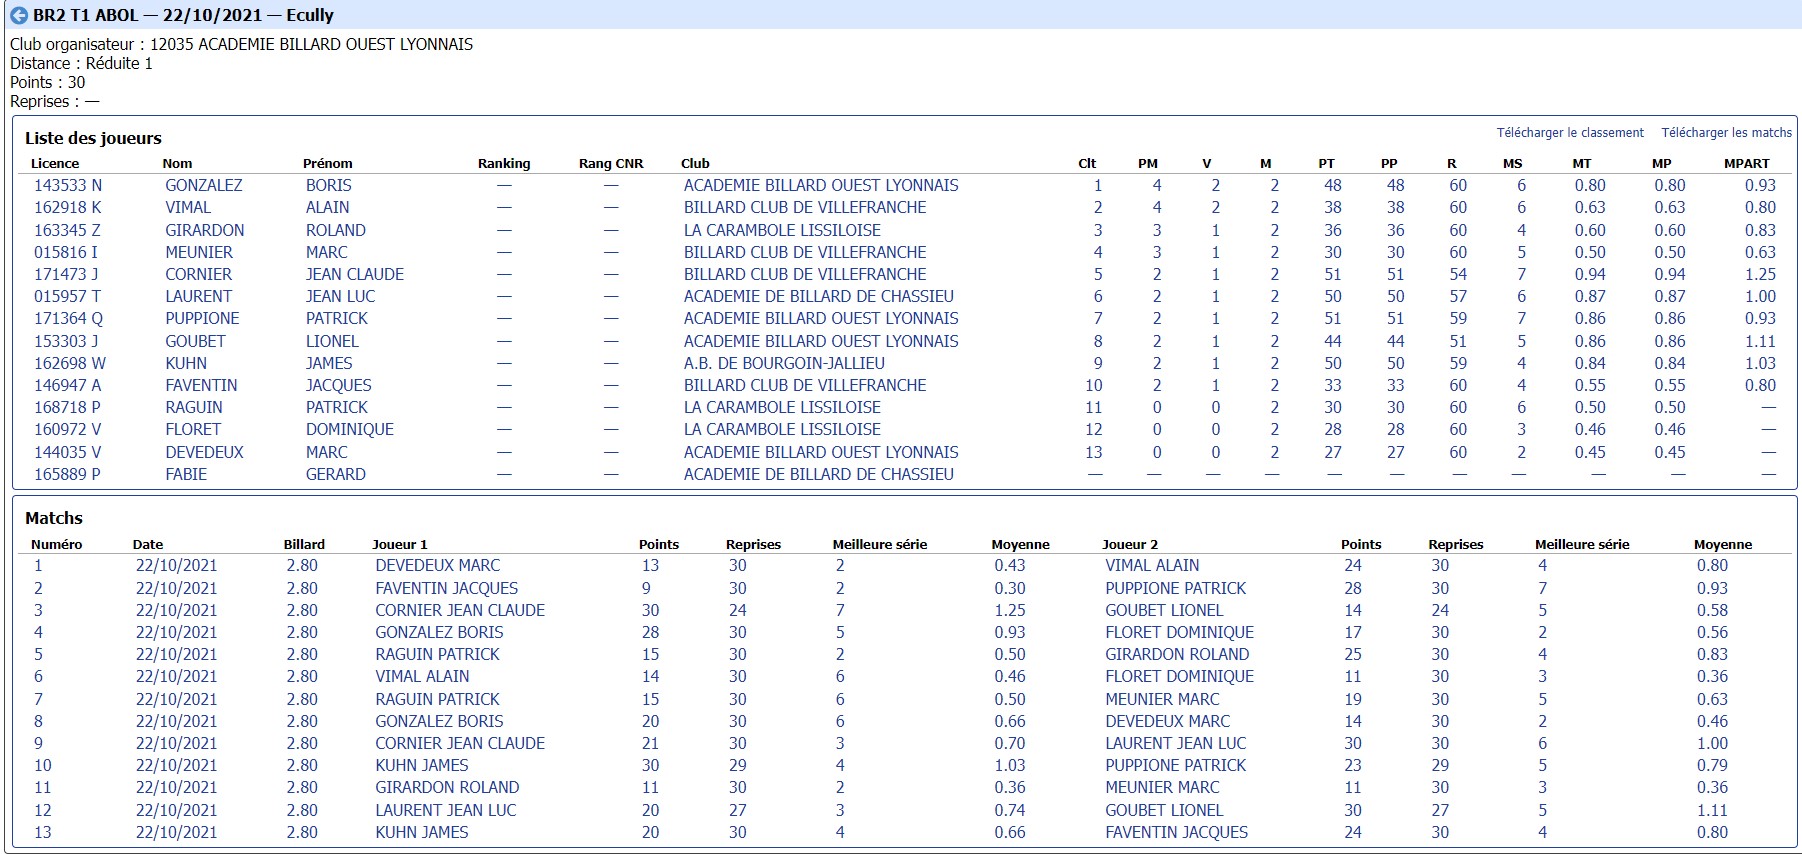
Task: Click the Ranking column header
Action: (x=504, y=163)
